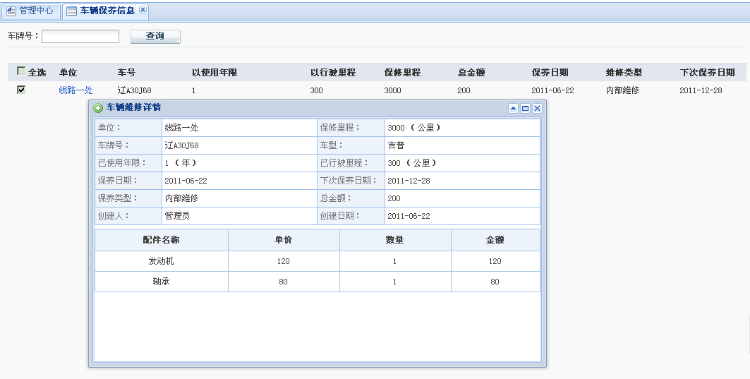This screenshot has height=379, width=750.
Task: Click the 维修类型 column header
Action: [x=624, y=73]
